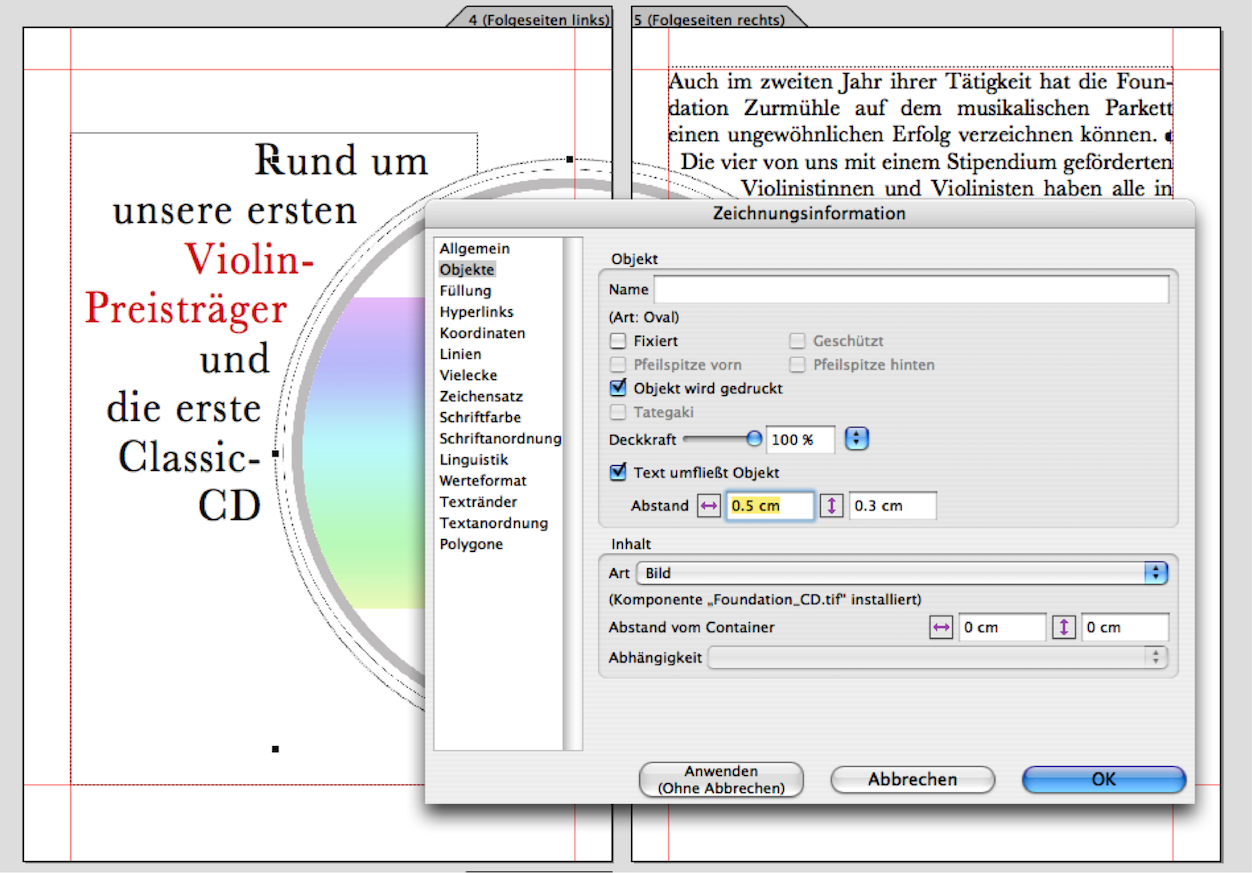Viewport: 1252px width, 873px height.
Task: Click the Deckkraft opacity slider handle
Action: pos(754,438)
